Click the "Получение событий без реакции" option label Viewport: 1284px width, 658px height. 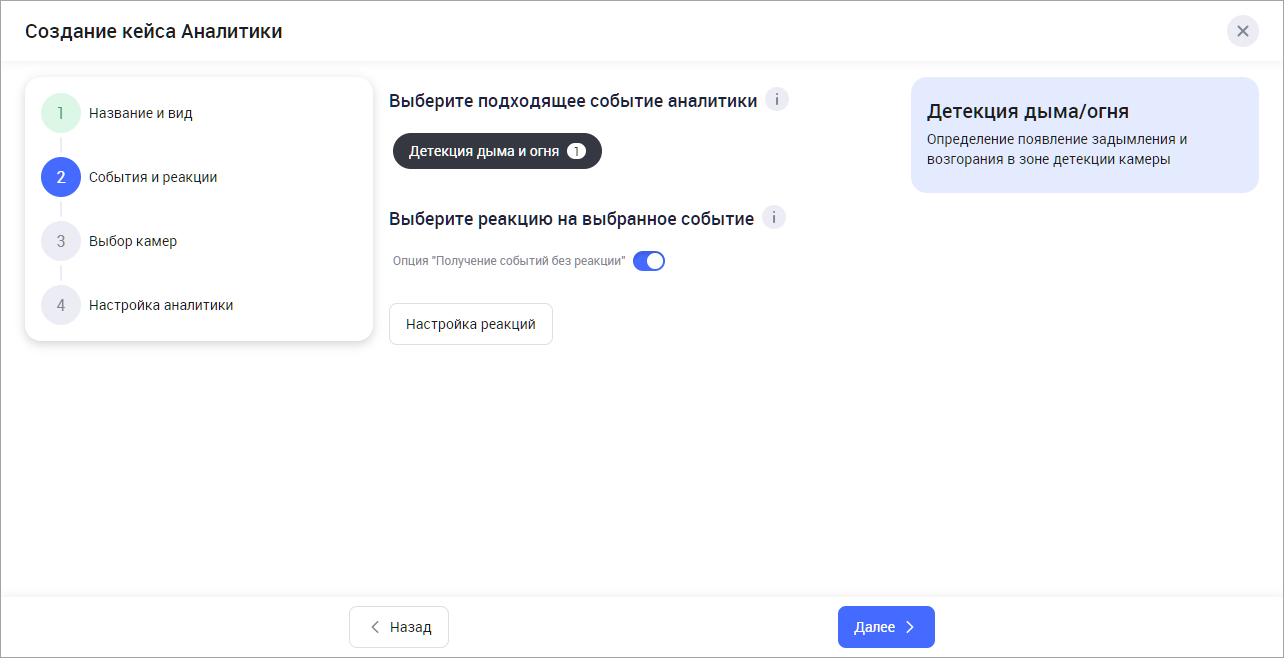(508, 261)
